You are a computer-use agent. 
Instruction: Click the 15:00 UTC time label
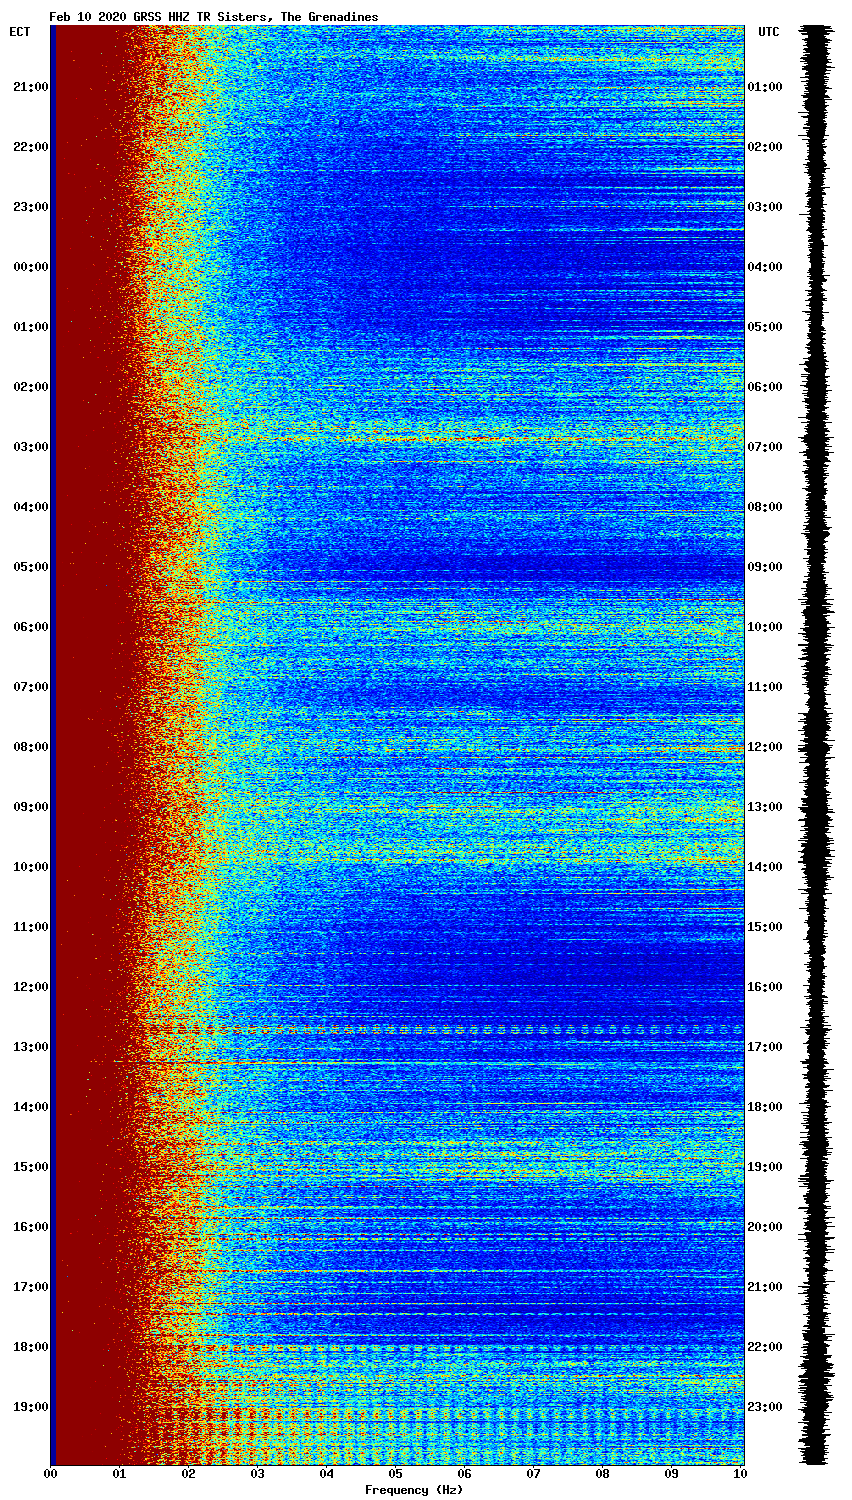(x=765, y=927)
